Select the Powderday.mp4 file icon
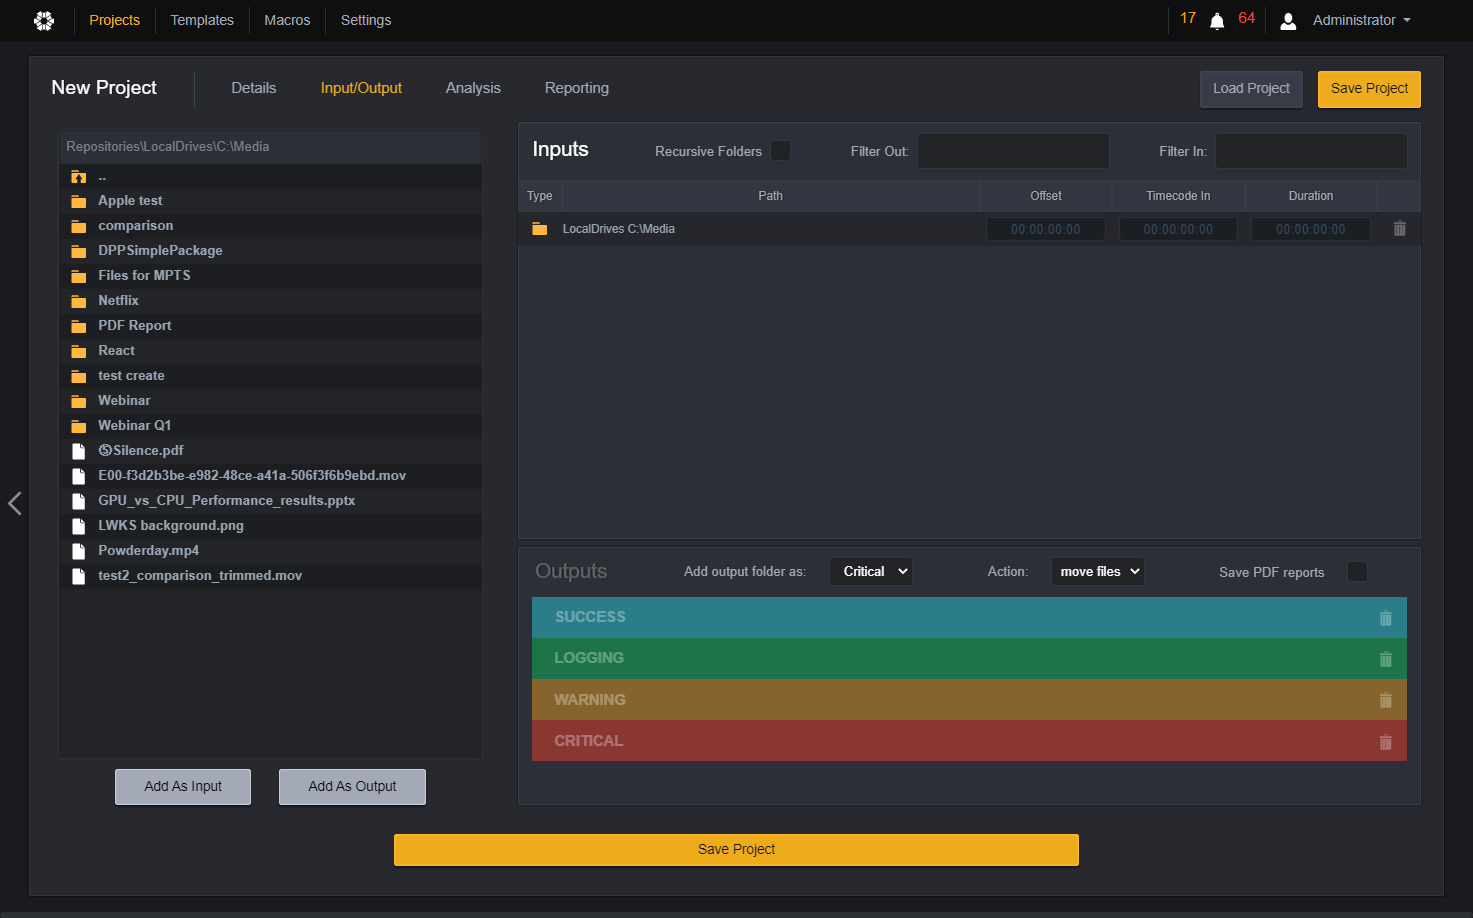The width and height of the screenshot is (1473, 918). click(x=79, y=551)
